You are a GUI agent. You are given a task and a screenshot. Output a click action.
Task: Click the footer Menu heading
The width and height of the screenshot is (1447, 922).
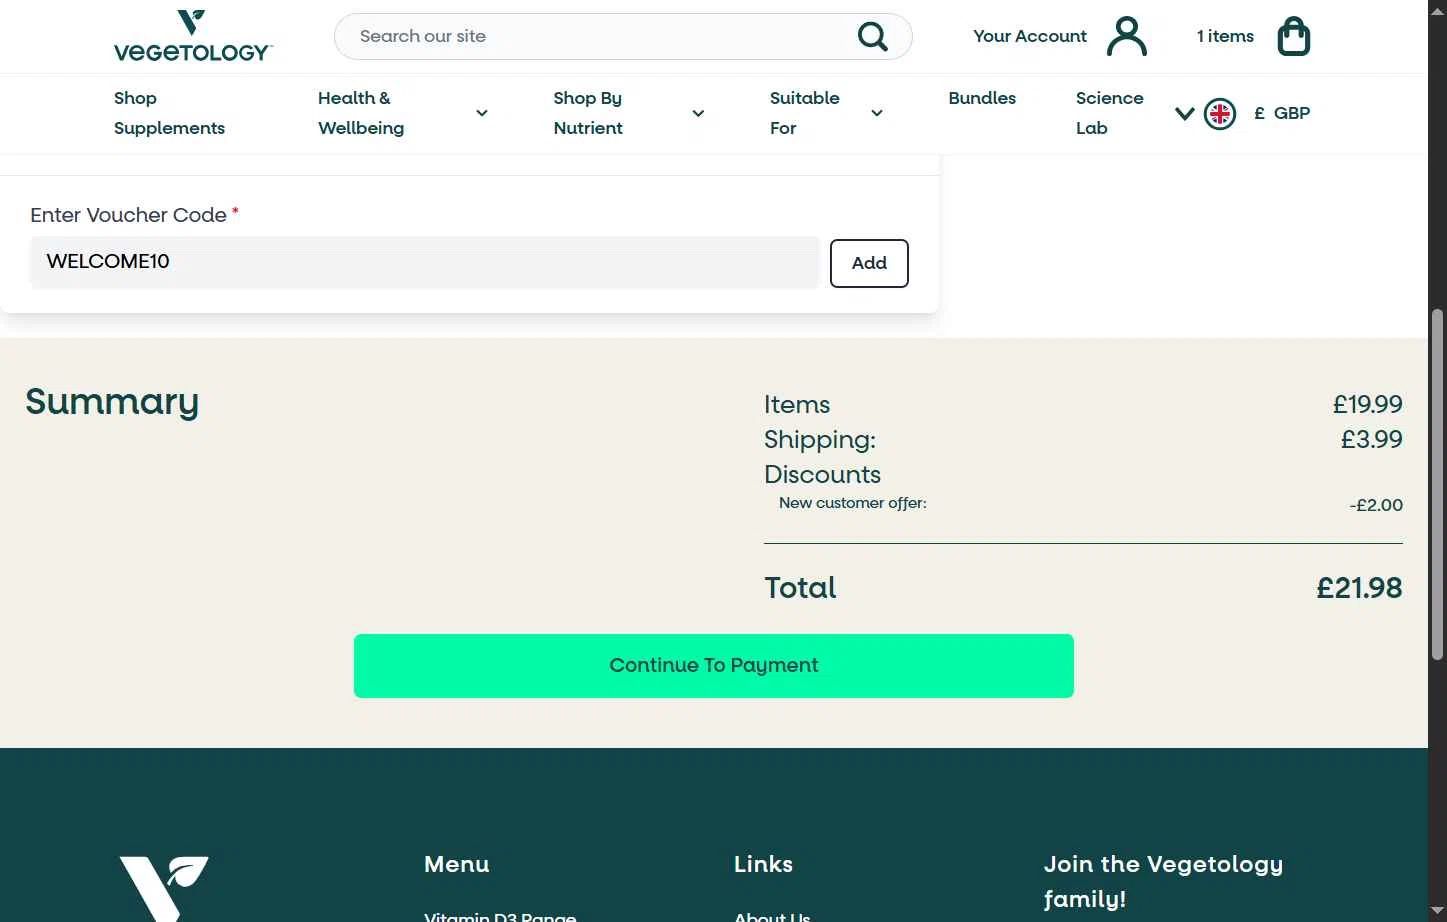point(457,864)
